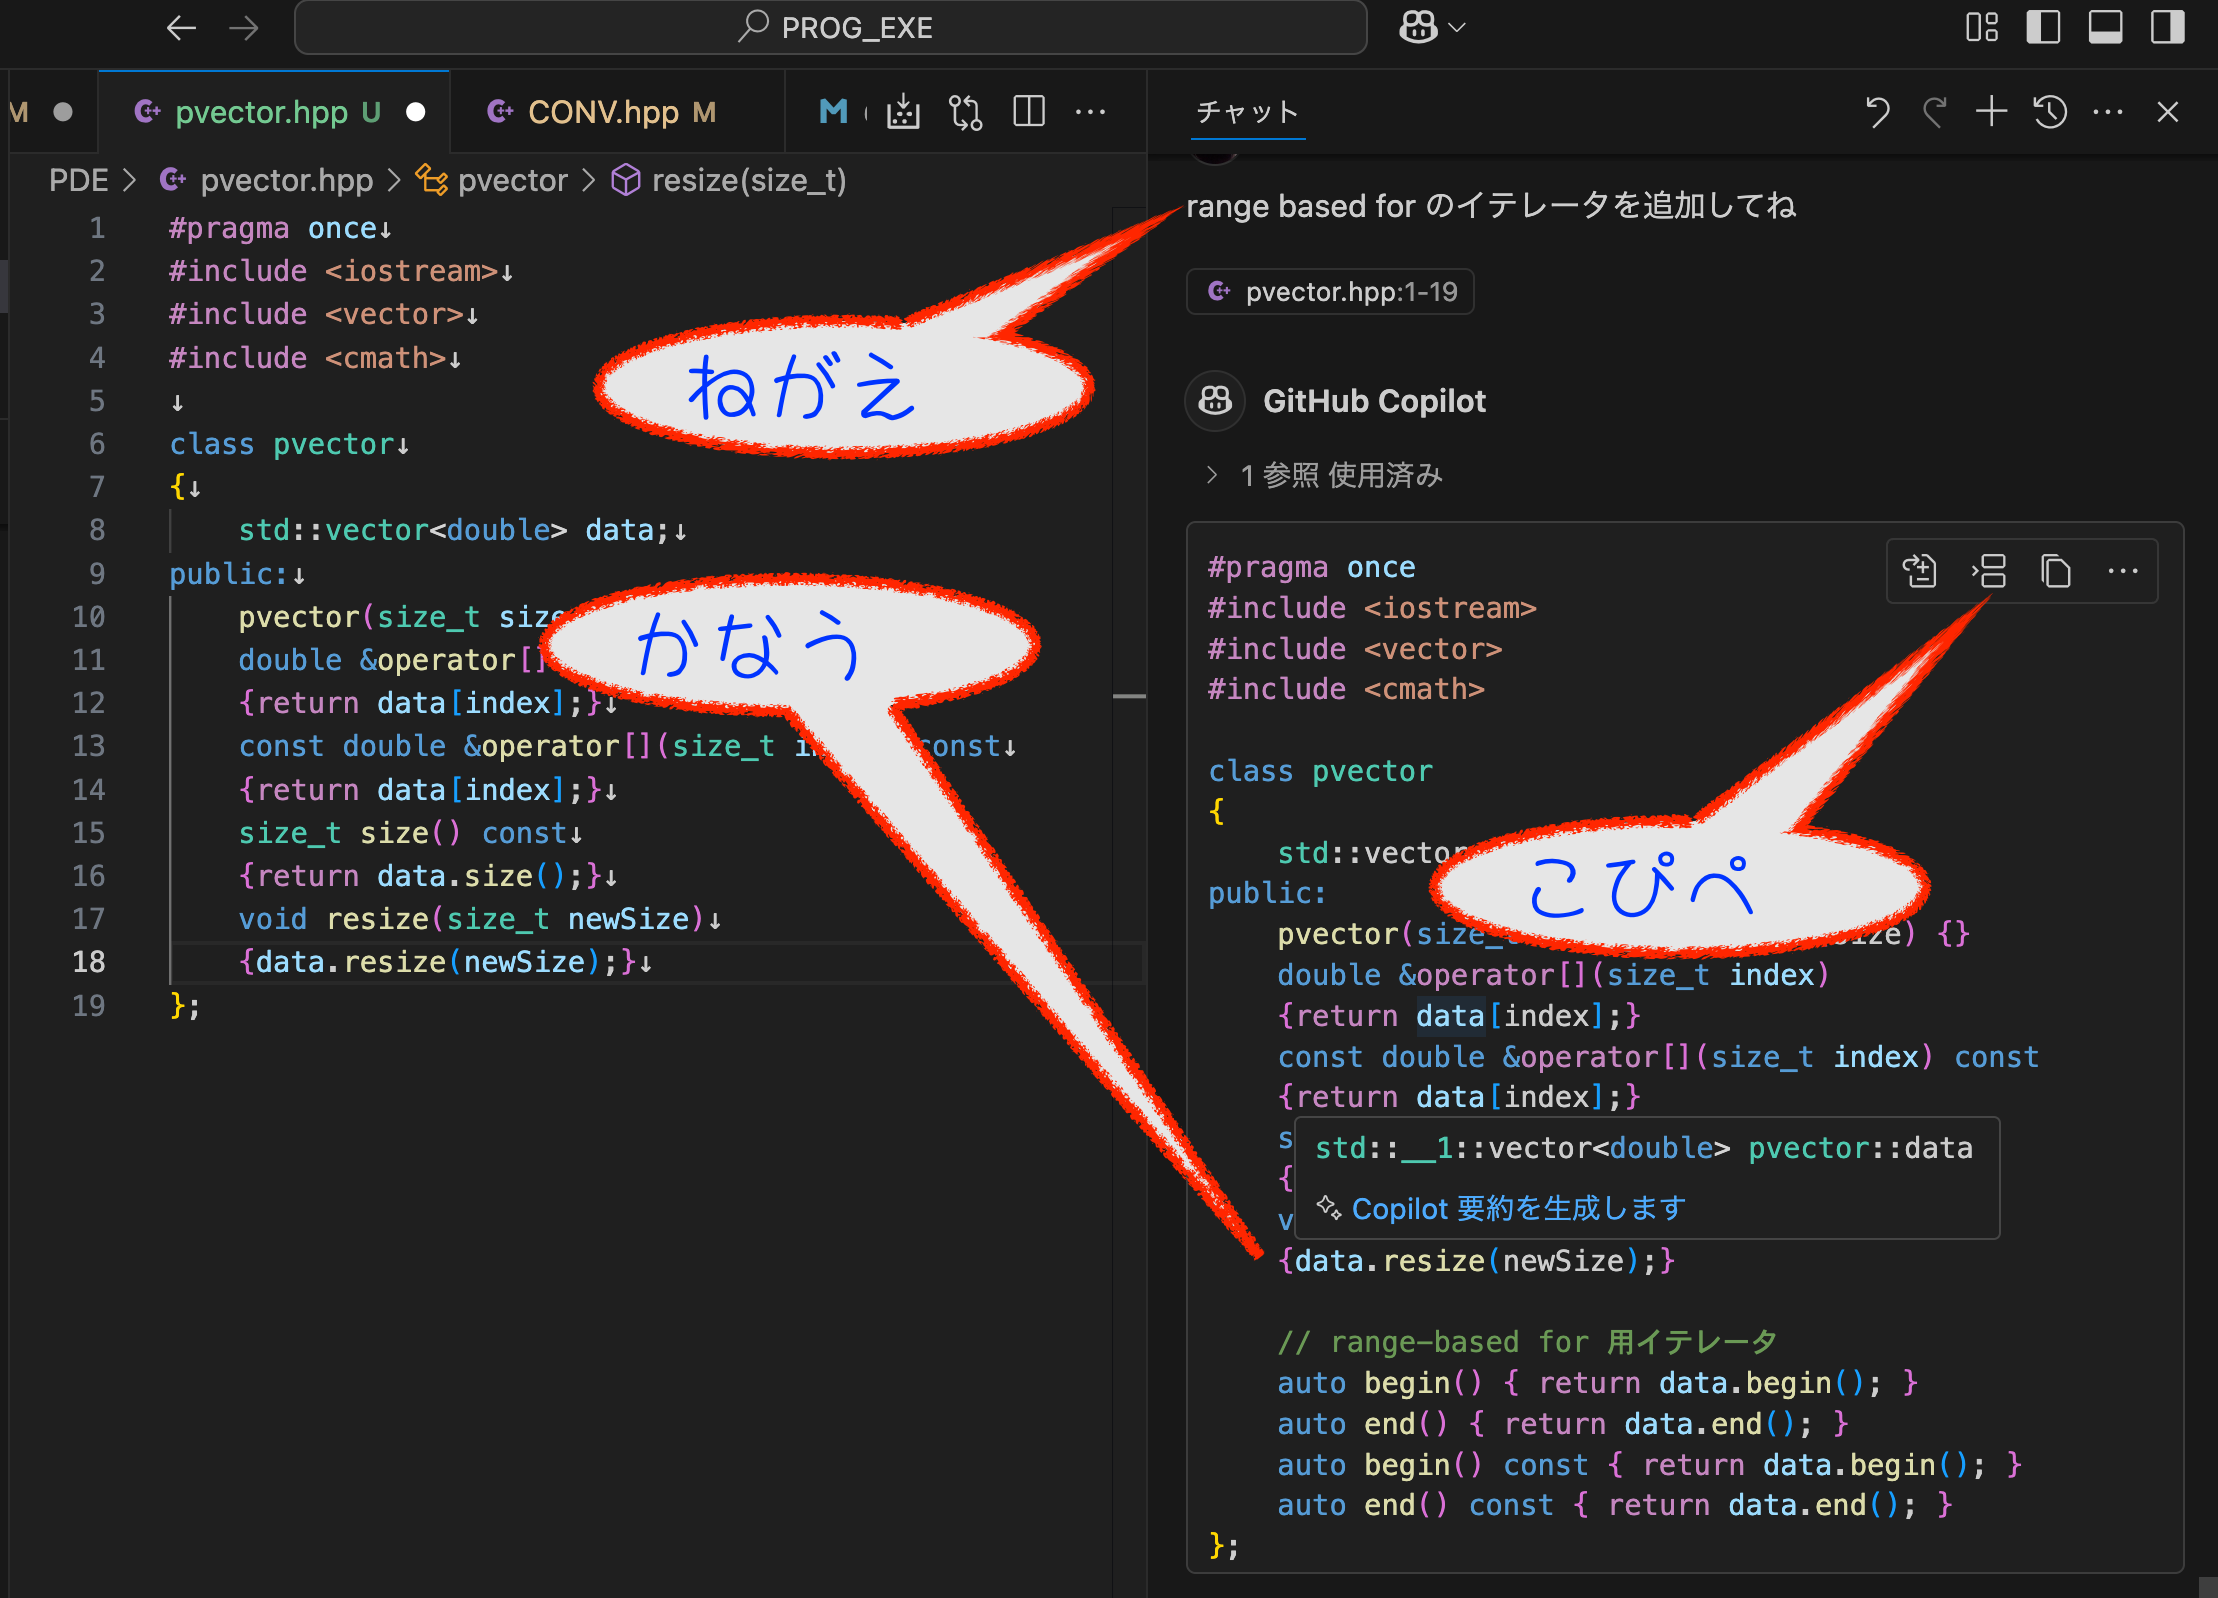The height and width of the screenshot is (1598, 2218).
Task: Click 'void resize(size_t newSize)' in editor
Action: click(x=472, y=919)
